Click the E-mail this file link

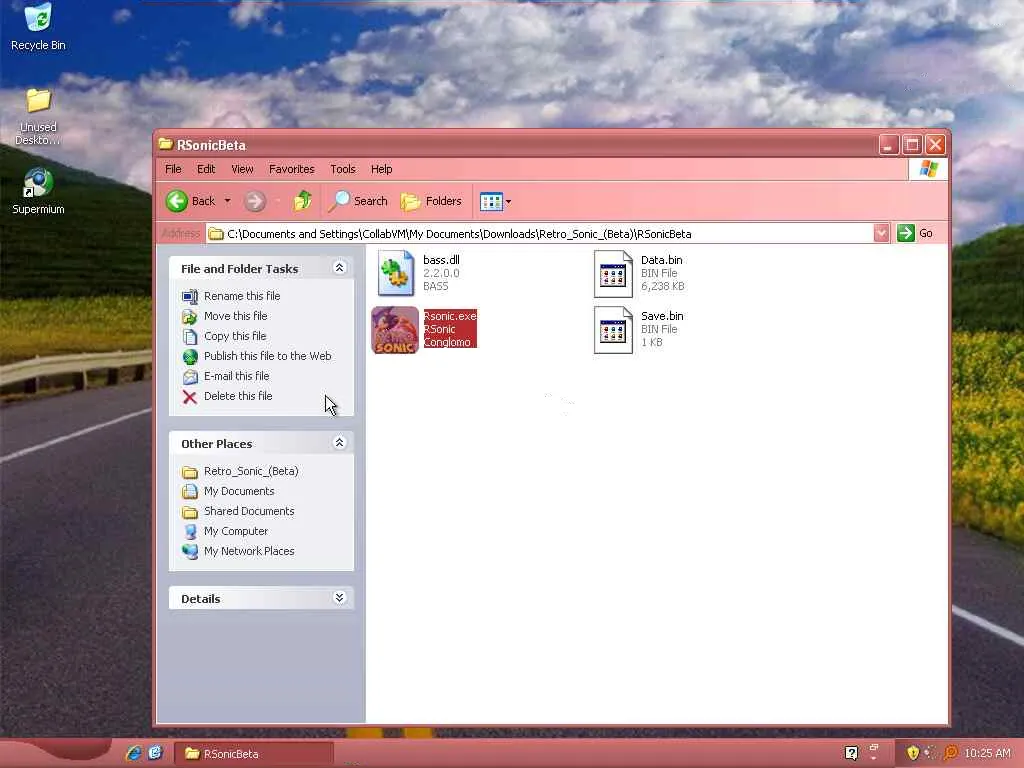click(x=236, y=376)
